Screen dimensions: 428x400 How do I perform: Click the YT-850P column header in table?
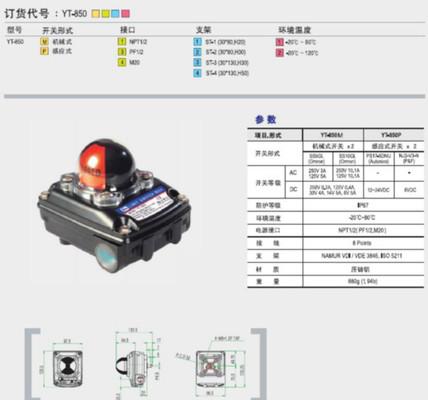pos(394,135)
